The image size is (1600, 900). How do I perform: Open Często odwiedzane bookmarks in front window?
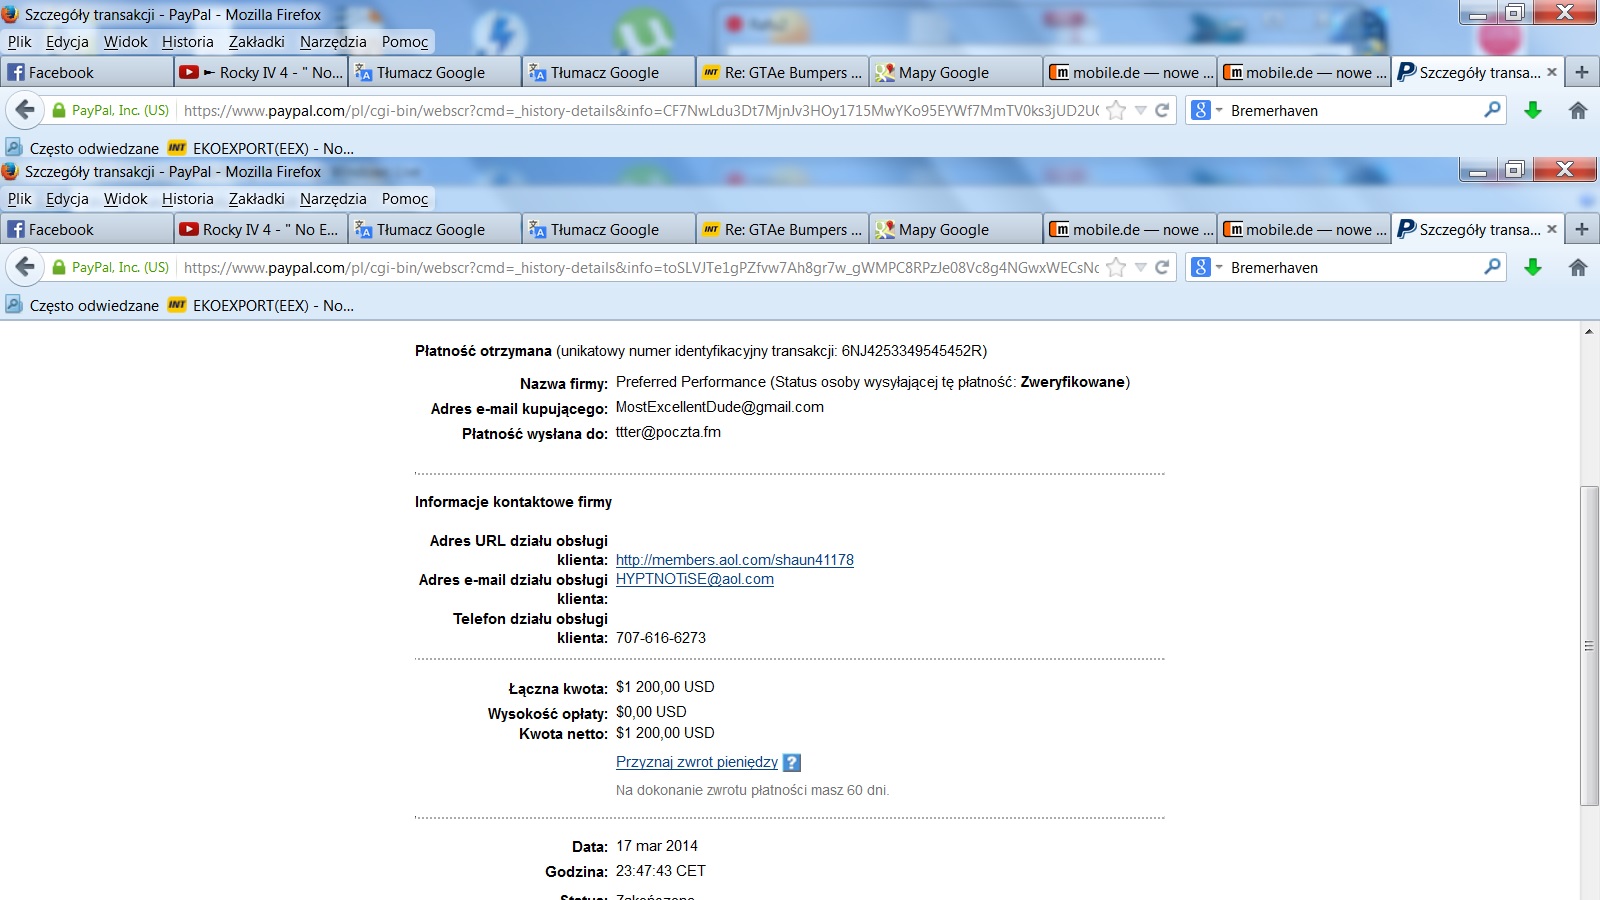pos(82,305)
